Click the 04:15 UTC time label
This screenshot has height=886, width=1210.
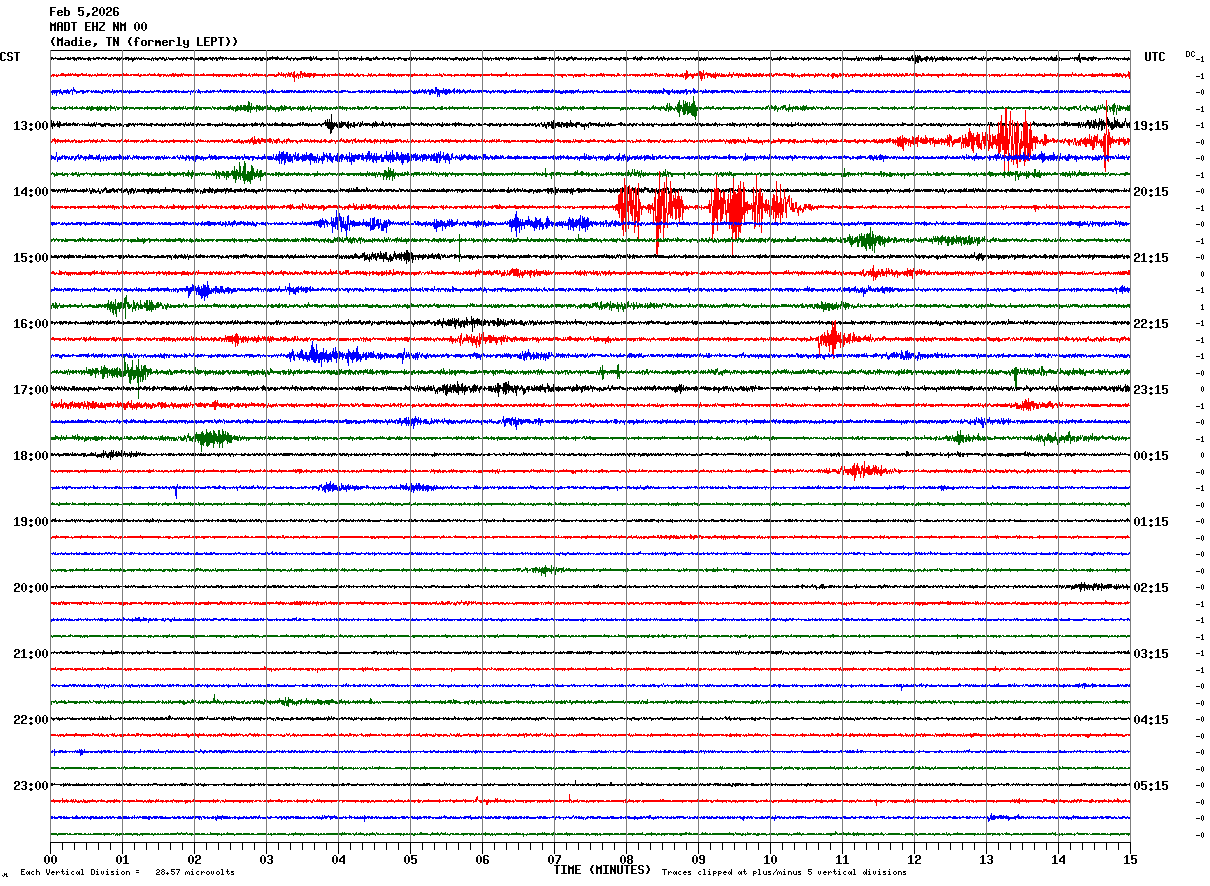1151,720
